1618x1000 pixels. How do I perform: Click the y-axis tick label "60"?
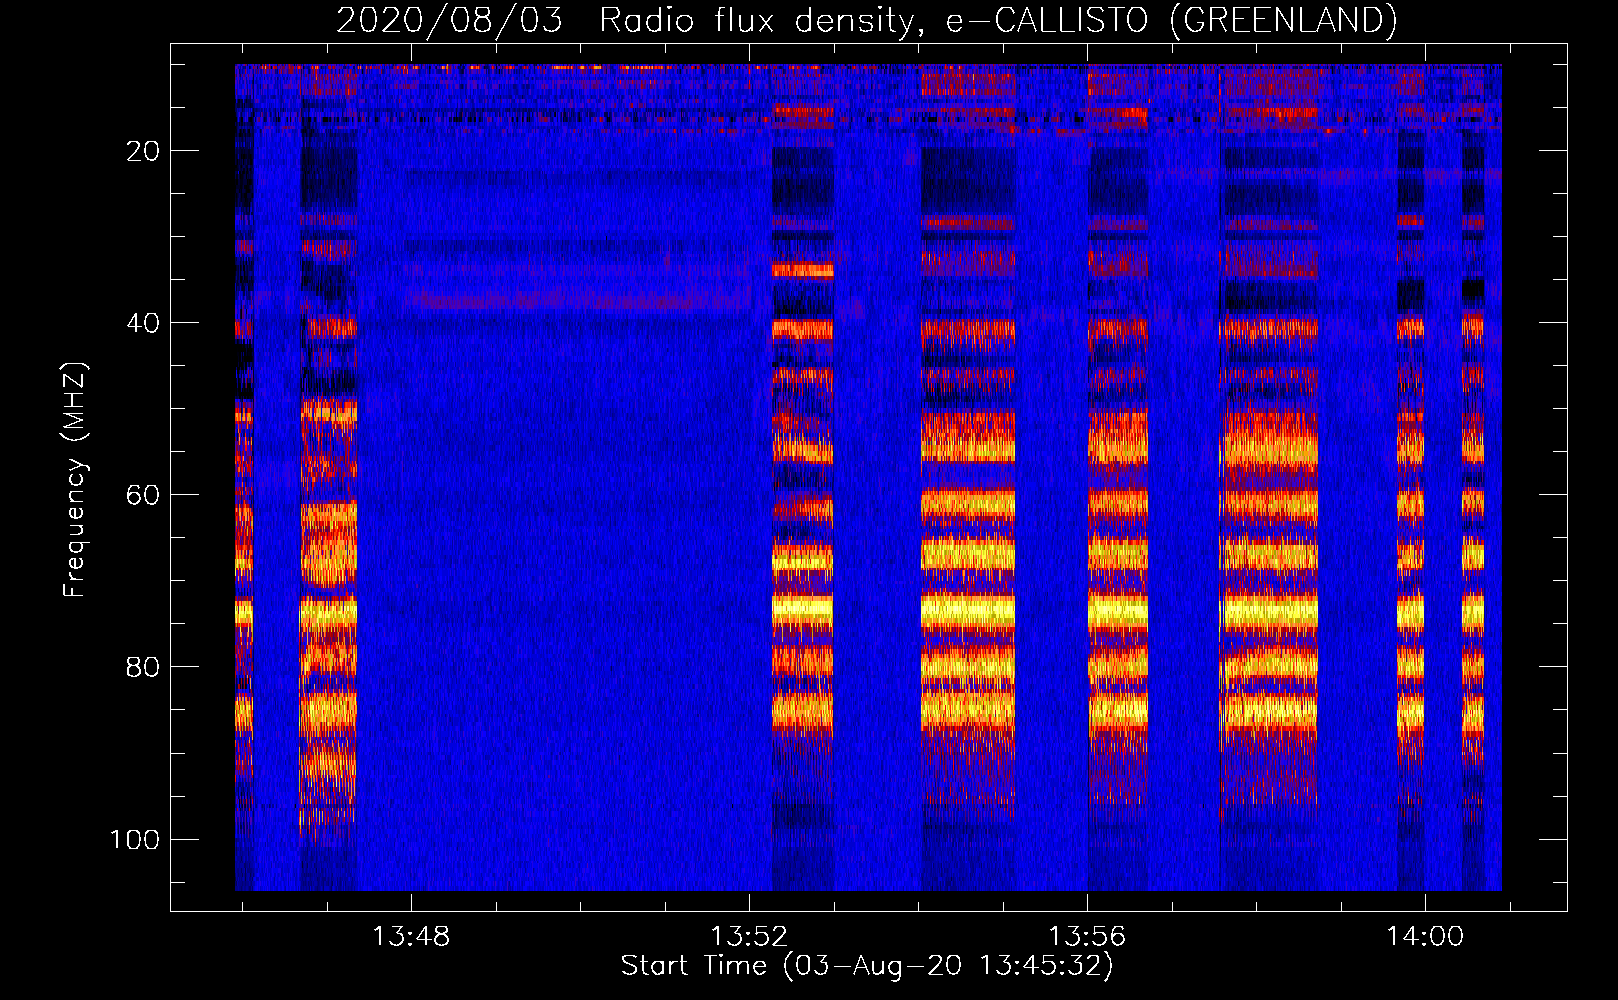coord(143,495)
